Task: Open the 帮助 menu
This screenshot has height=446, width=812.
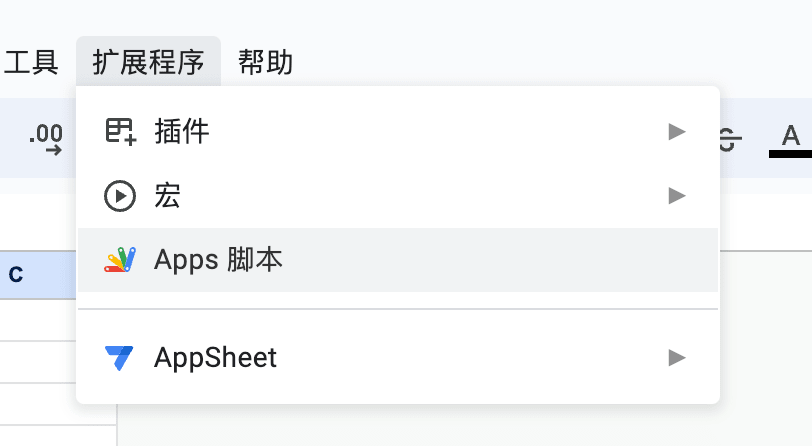Action: [x=266, y=62]
